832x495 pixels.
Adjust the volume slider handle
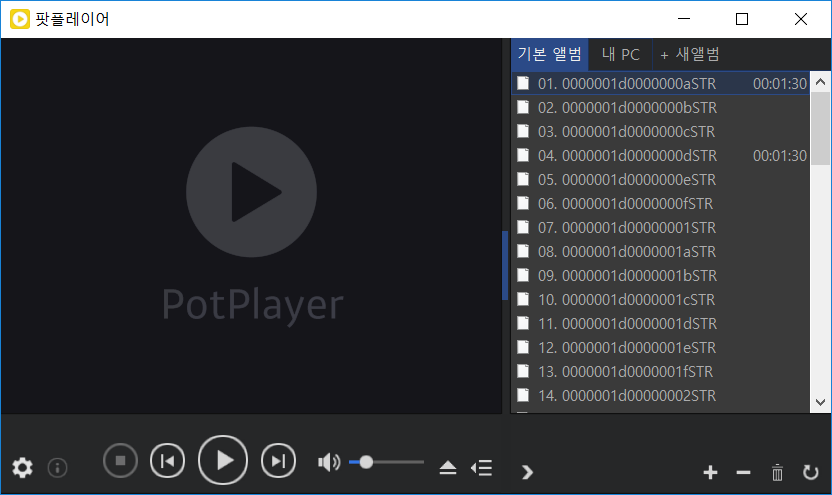pyautogui.click(x=366, y=462)
